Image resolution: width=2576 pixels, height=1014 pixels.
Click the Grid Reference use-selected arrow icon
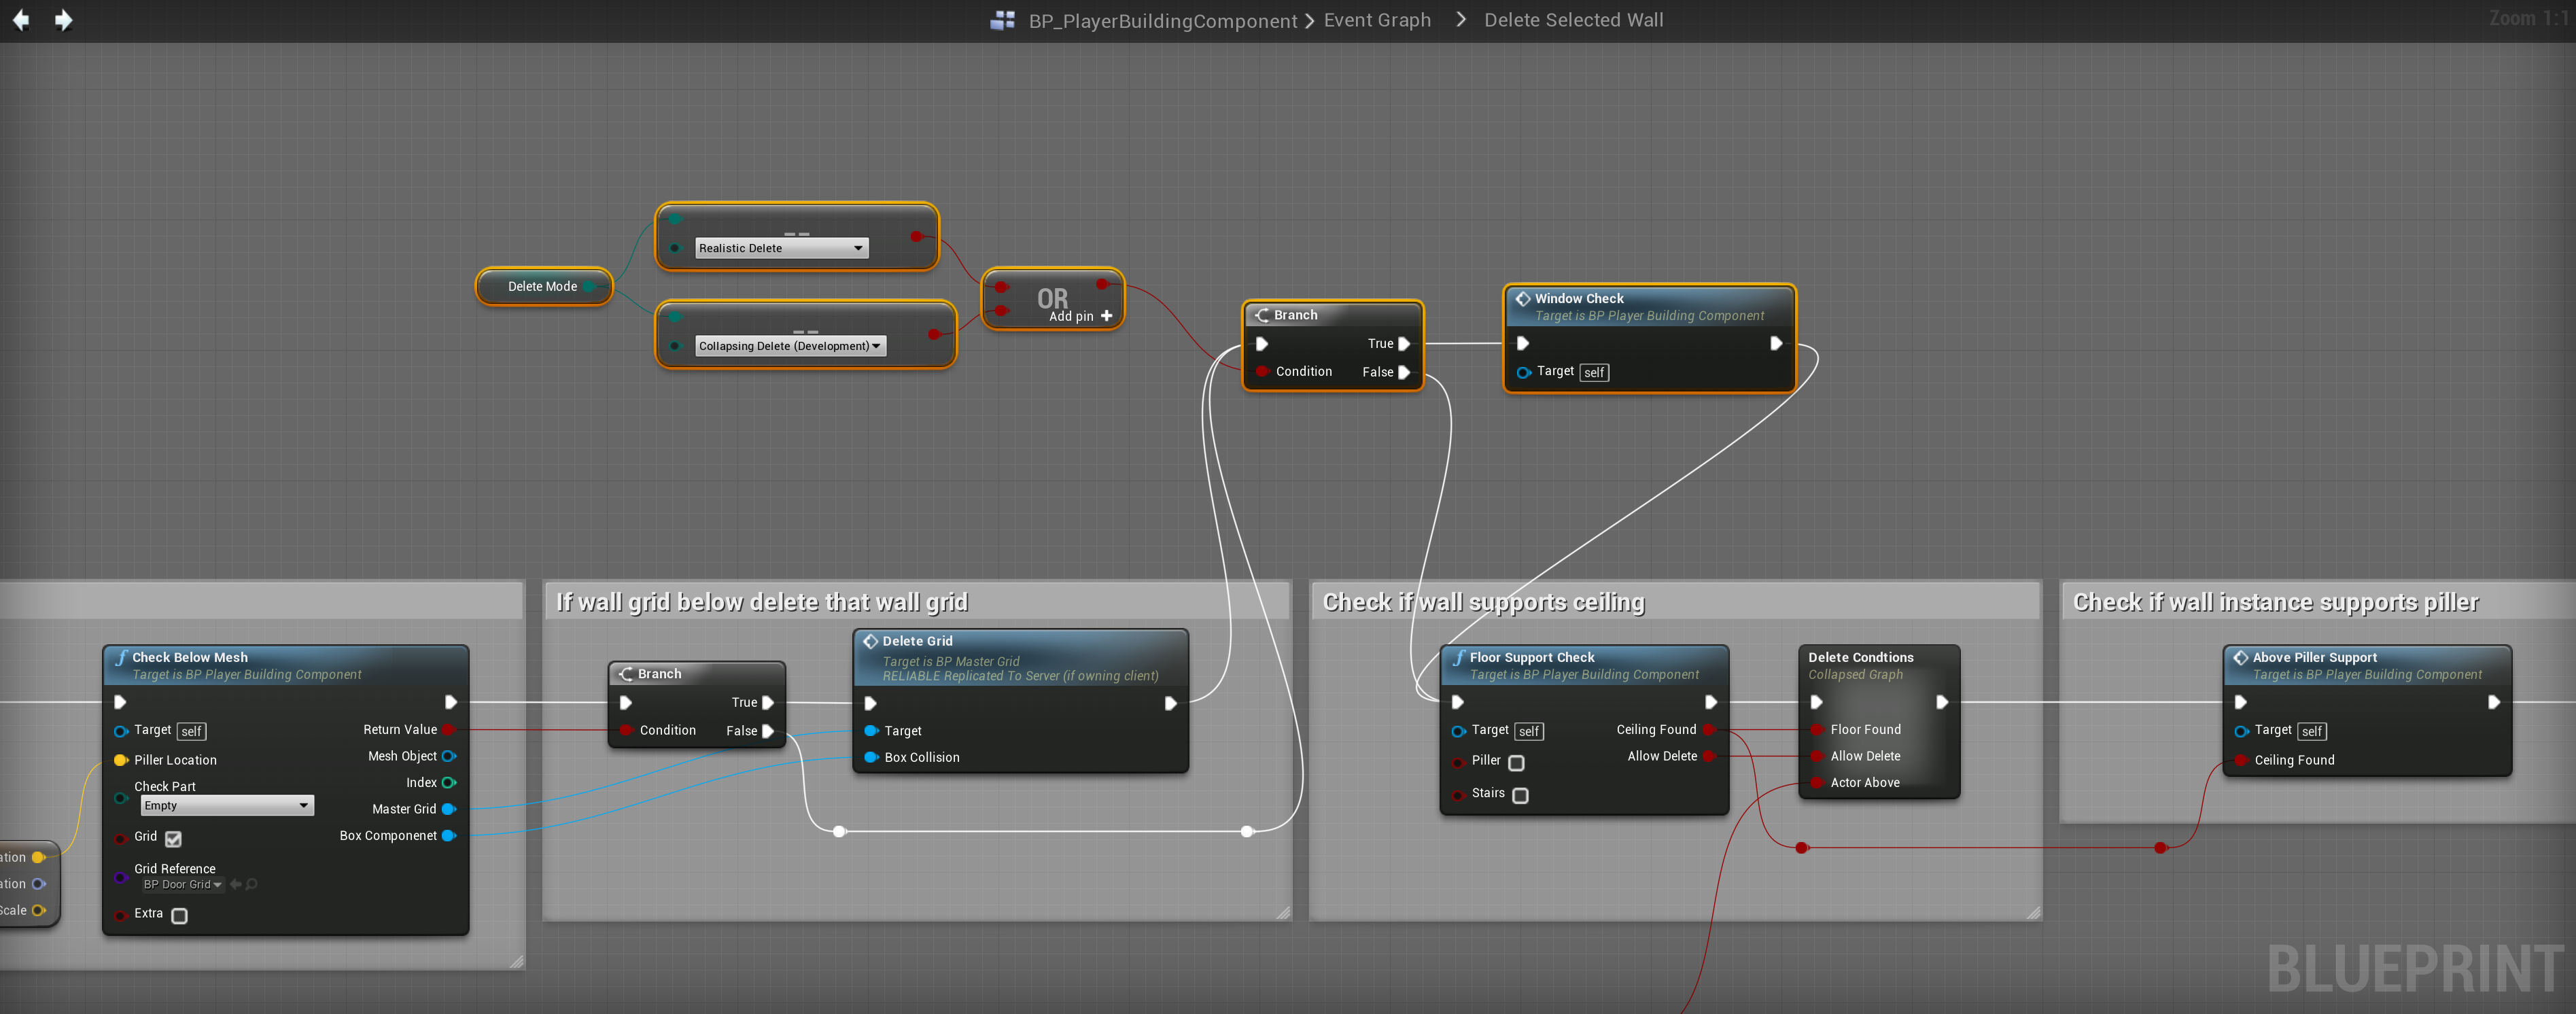(x=235, y=884)
